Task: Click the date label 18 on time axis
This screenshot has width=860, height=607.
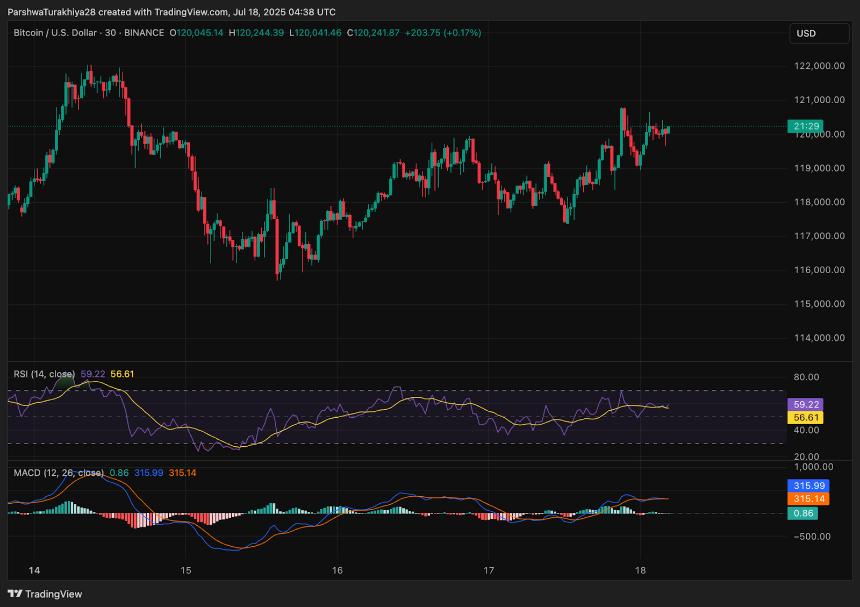Action: point(640,571)
